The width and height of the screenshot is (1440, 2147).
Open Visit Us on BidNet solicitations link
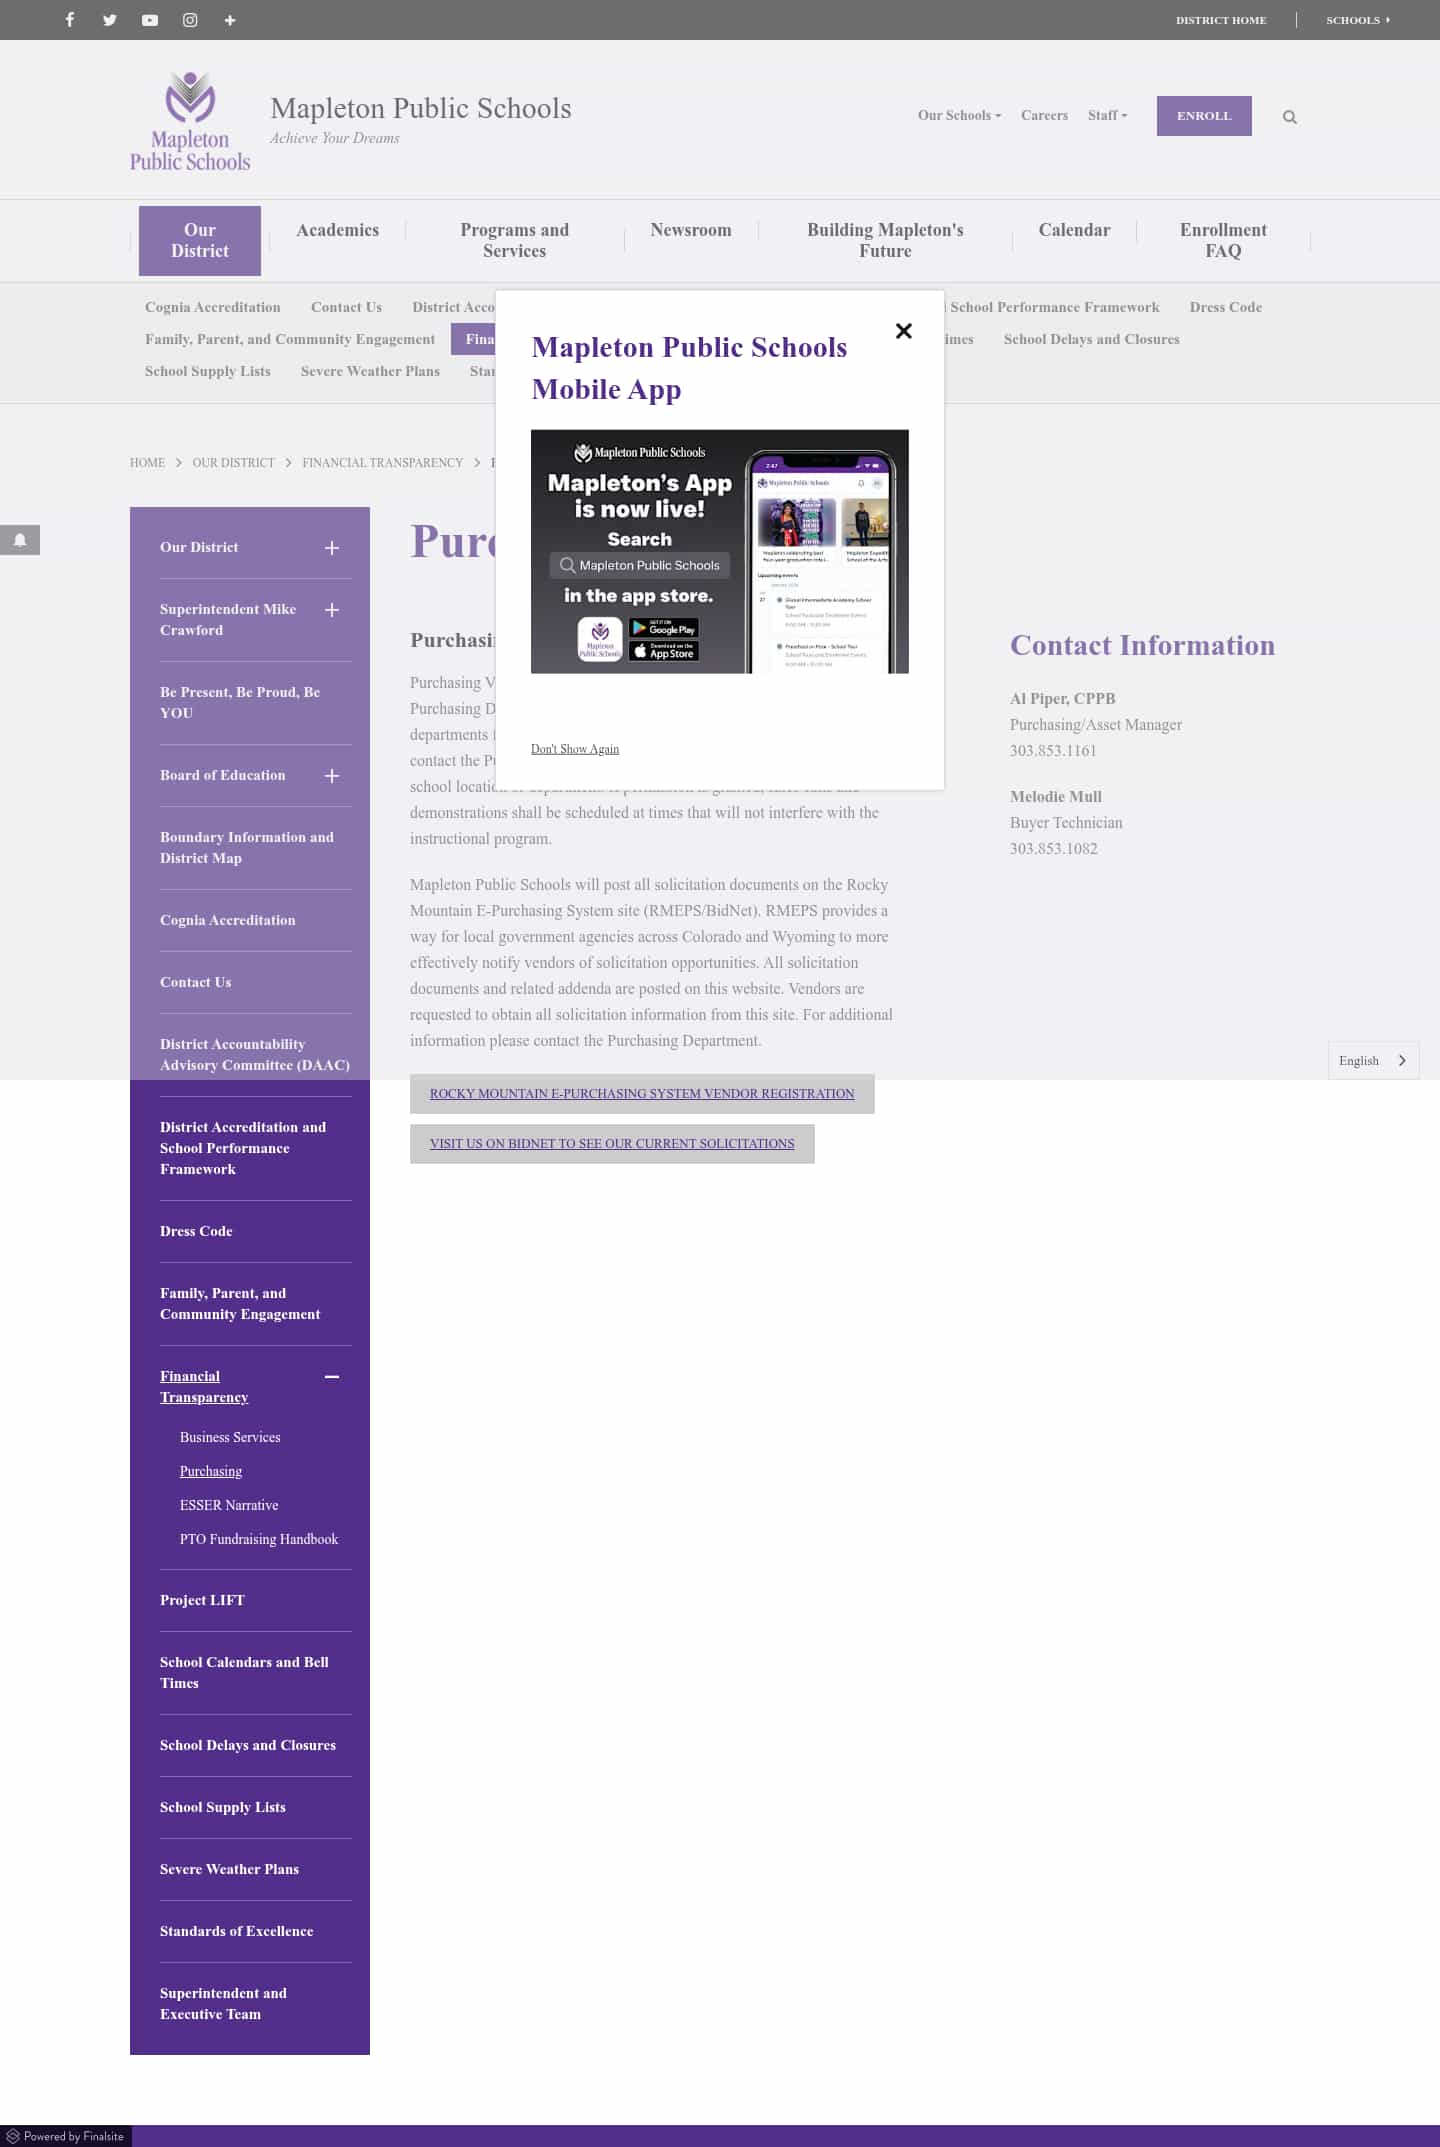pyautogui.click(x=612, y=1144)
